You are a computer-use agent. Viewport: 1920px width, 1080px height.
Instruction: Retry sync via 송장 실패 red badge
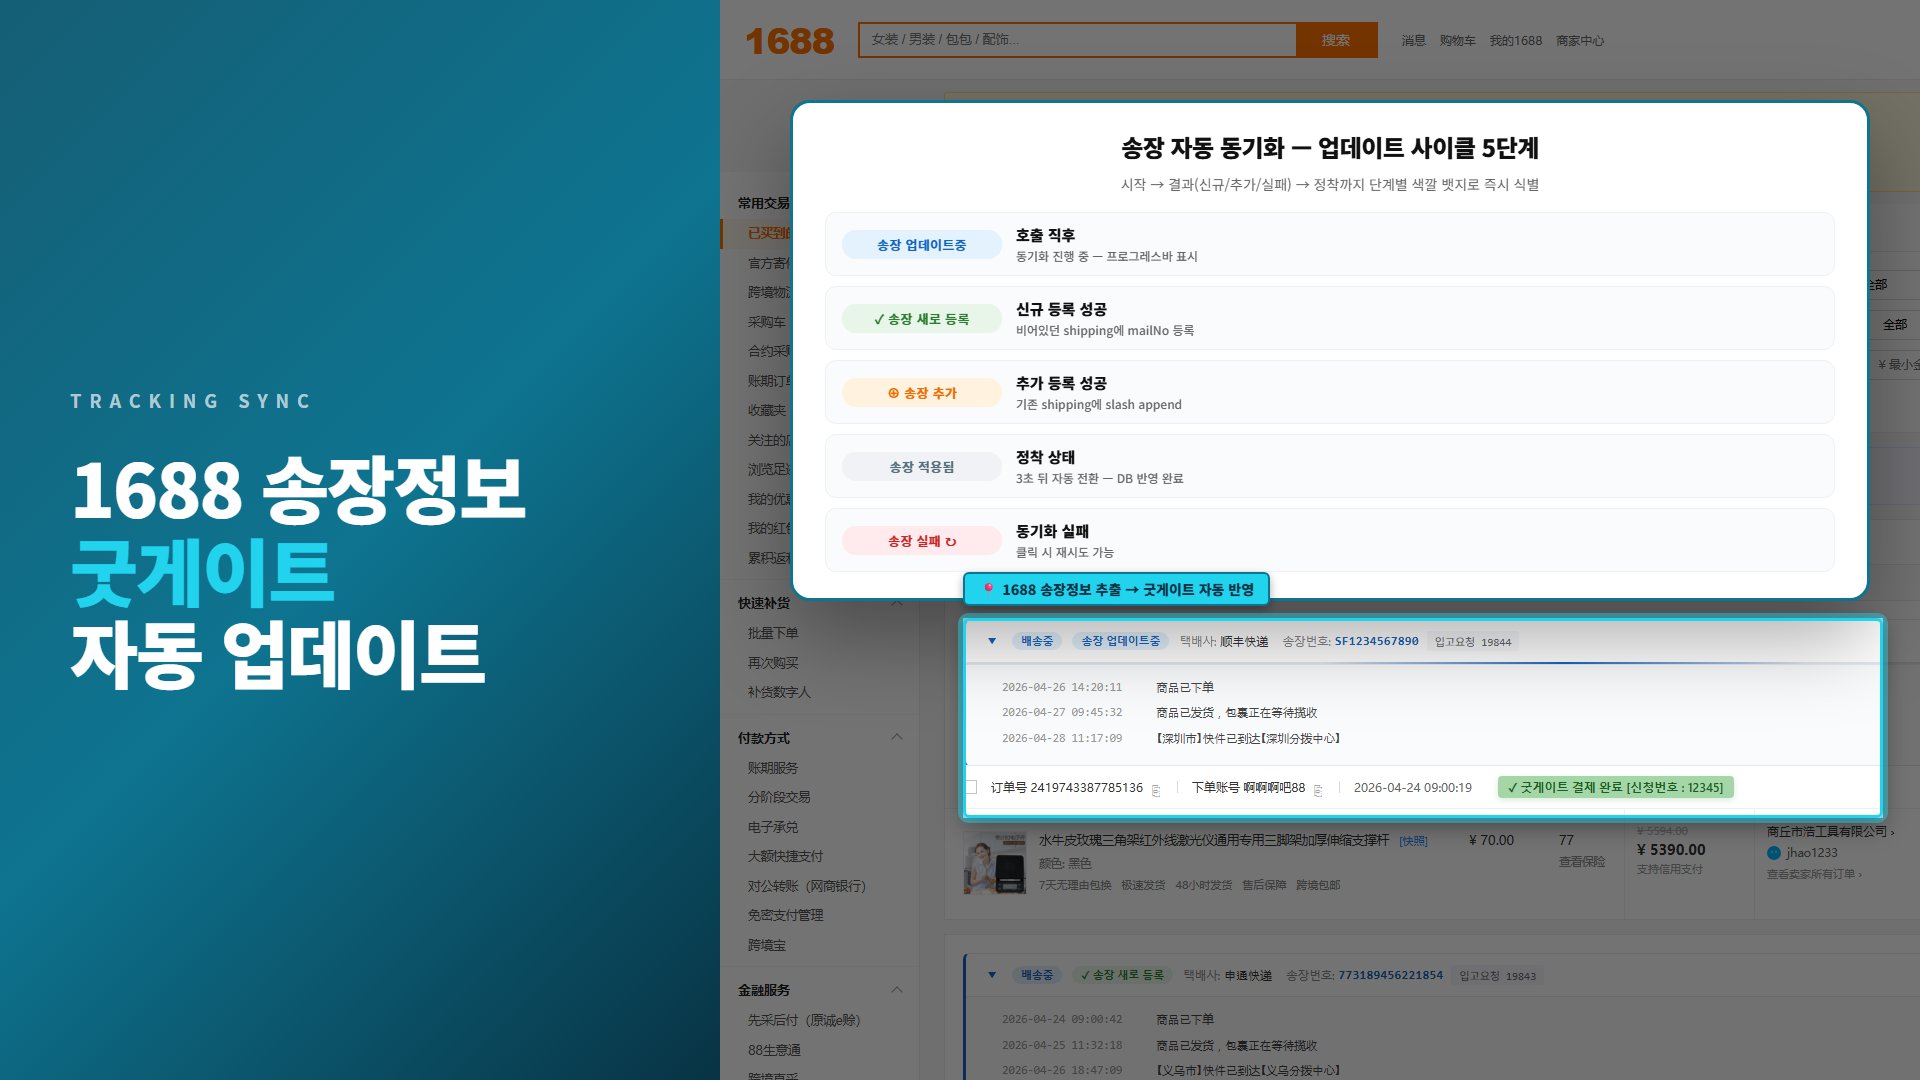(x=922, y=541)
